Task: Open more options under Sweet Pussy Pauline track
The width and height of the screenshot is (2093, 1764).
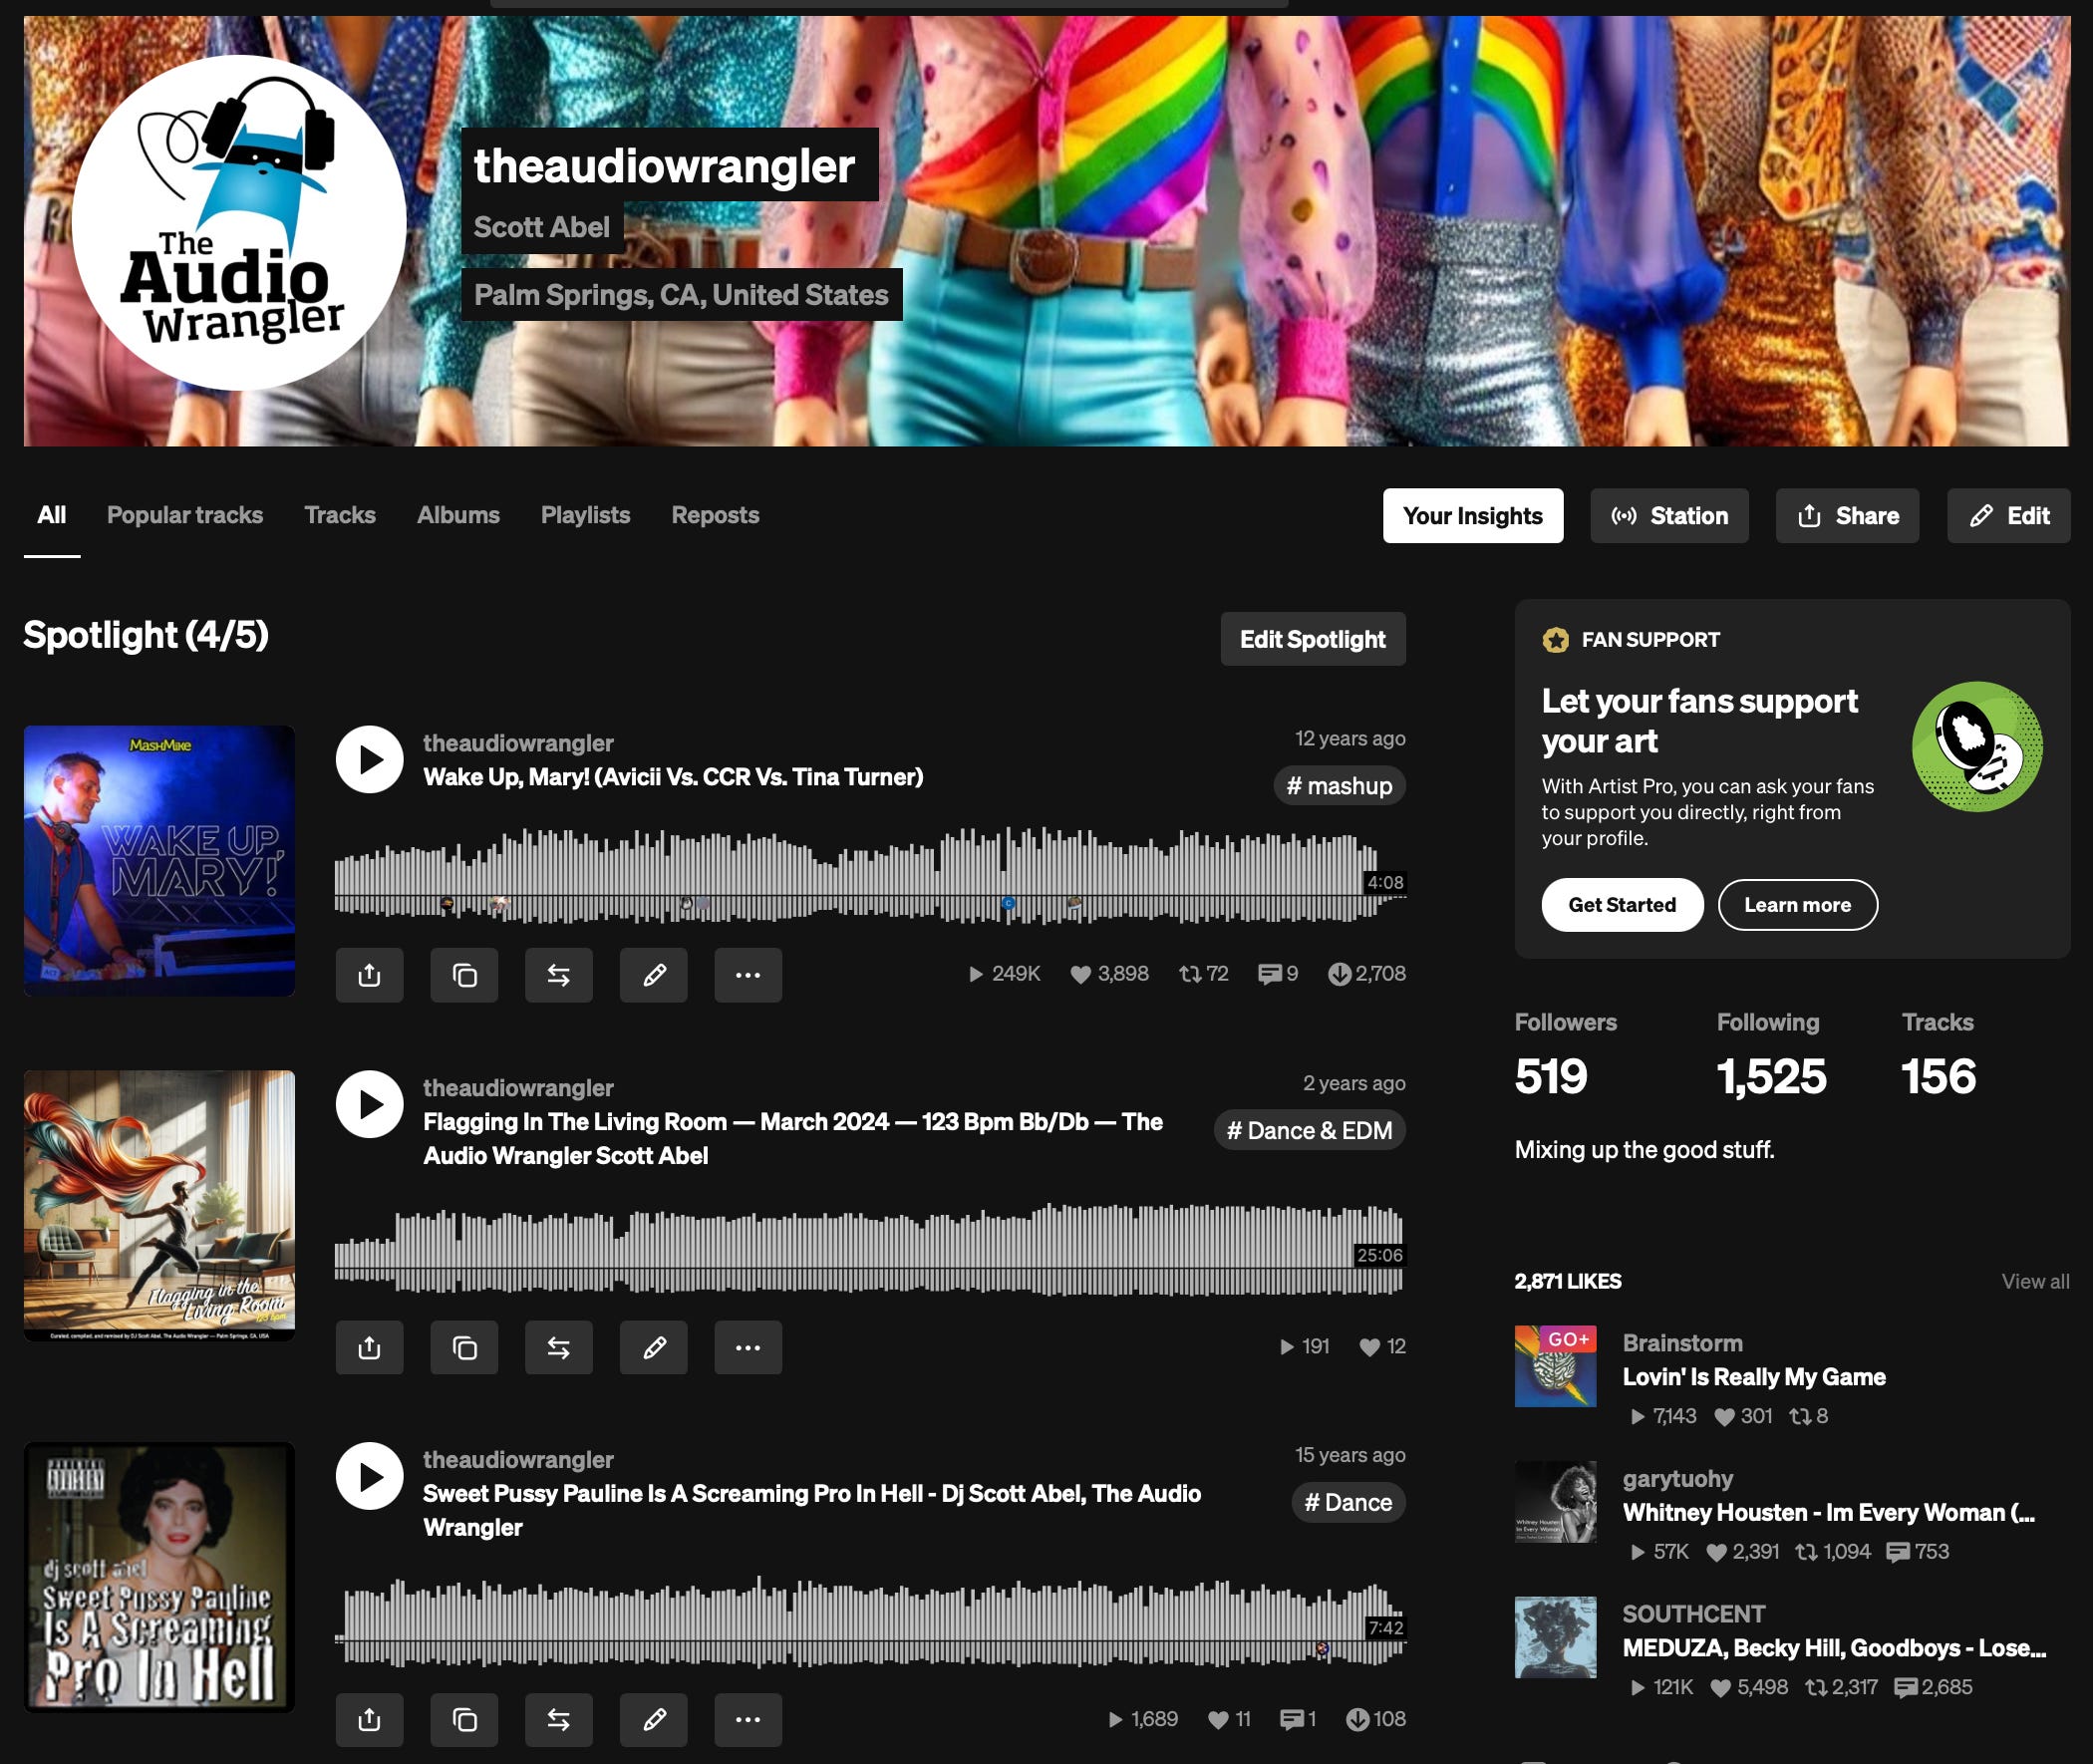Action: pyautogui.click(x=747, y=1719)
